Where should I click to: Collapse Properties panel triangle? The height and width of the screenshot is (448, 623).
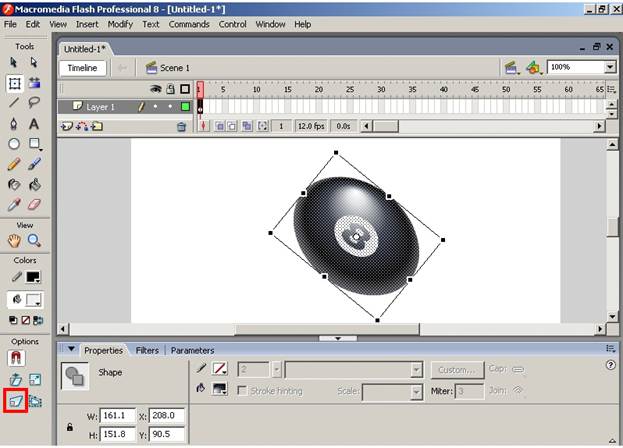(71, 349)
